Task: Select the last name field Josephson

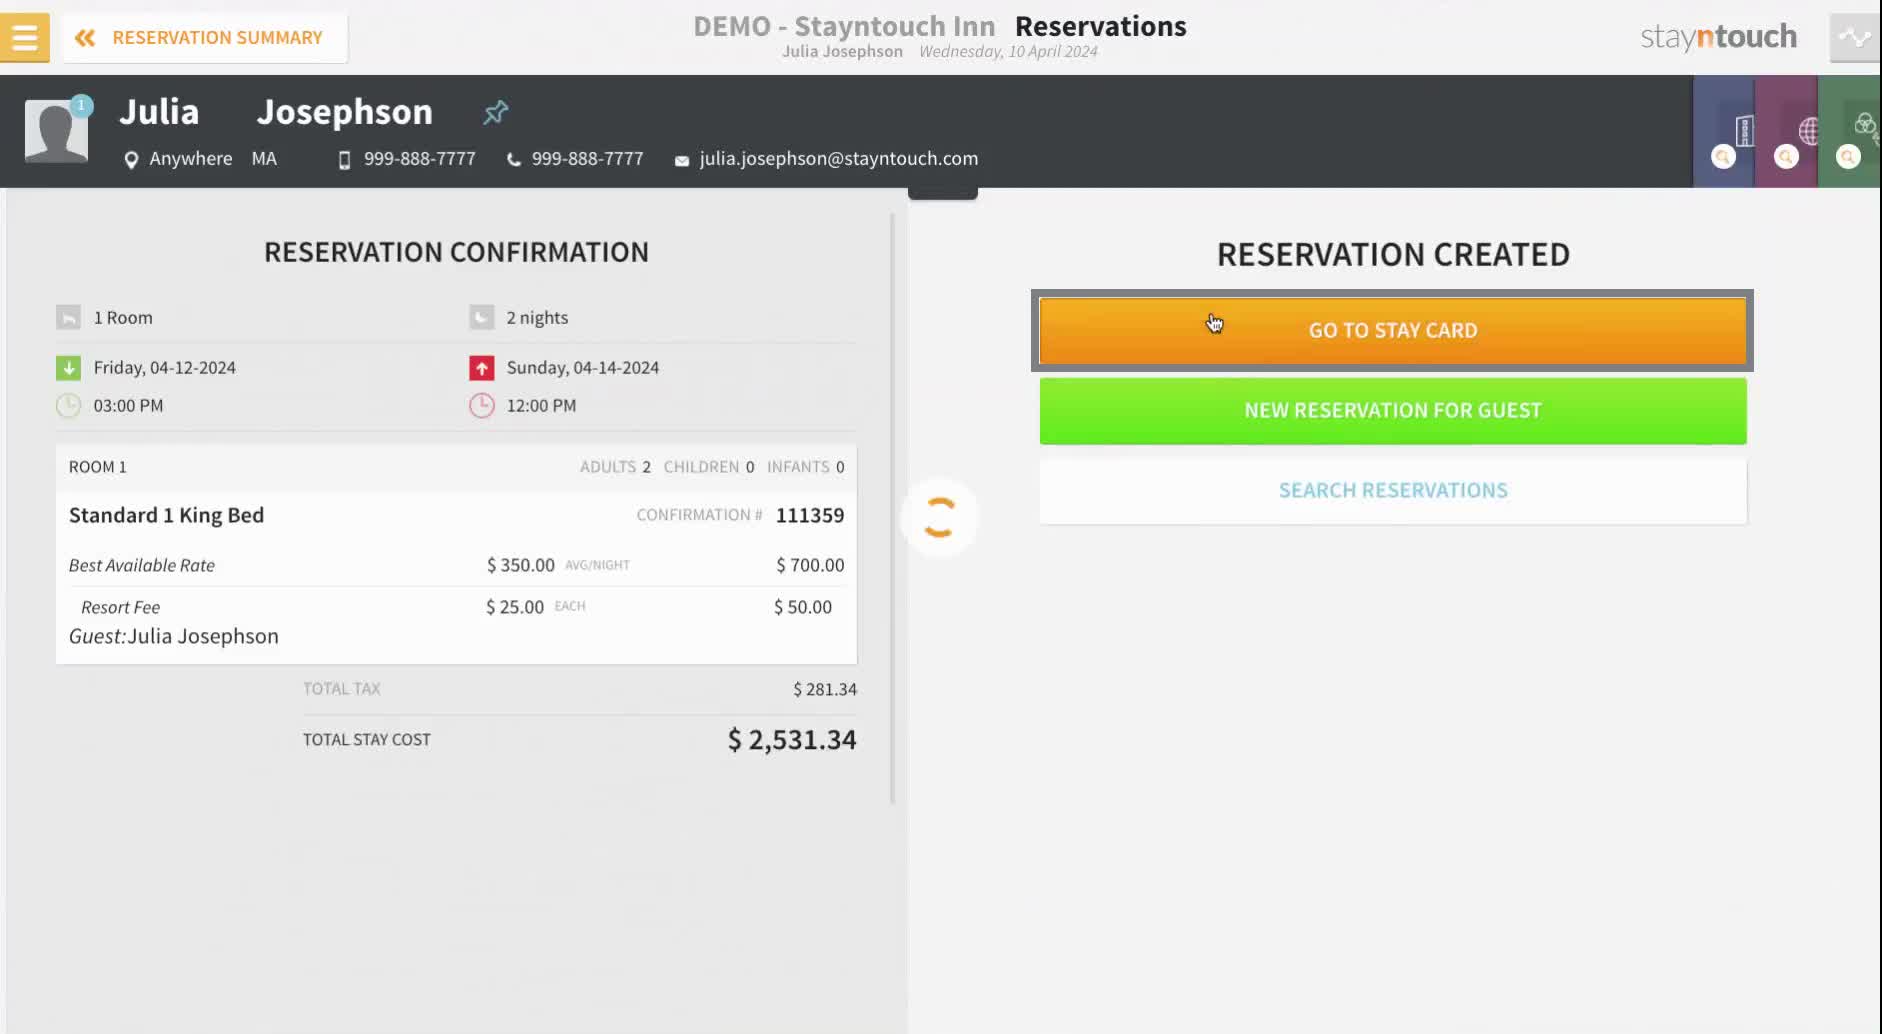Action: (344, 112)
